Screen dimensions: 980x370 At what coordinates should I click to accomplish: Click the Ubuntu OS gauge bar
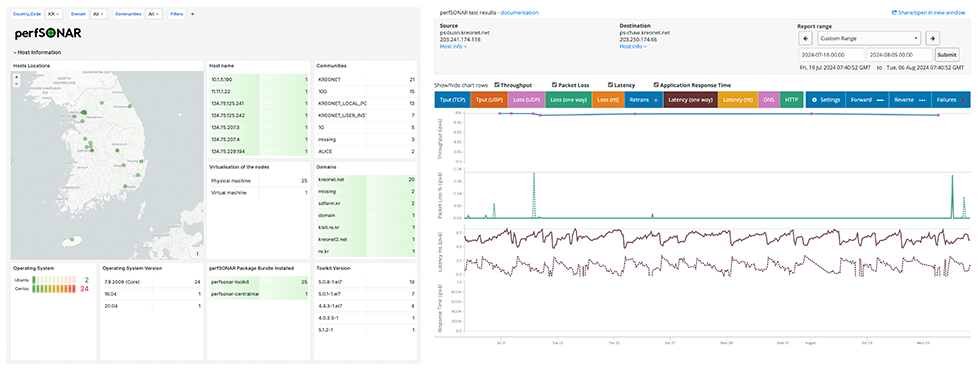54,281
